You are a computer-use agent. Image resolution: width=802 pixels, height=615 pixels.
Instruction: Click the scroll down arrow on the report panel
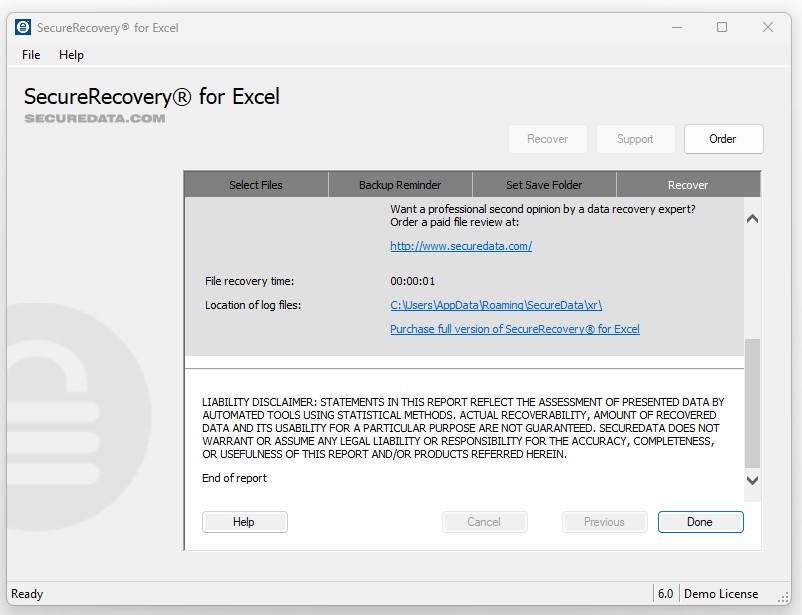click(x=752, y=481)
